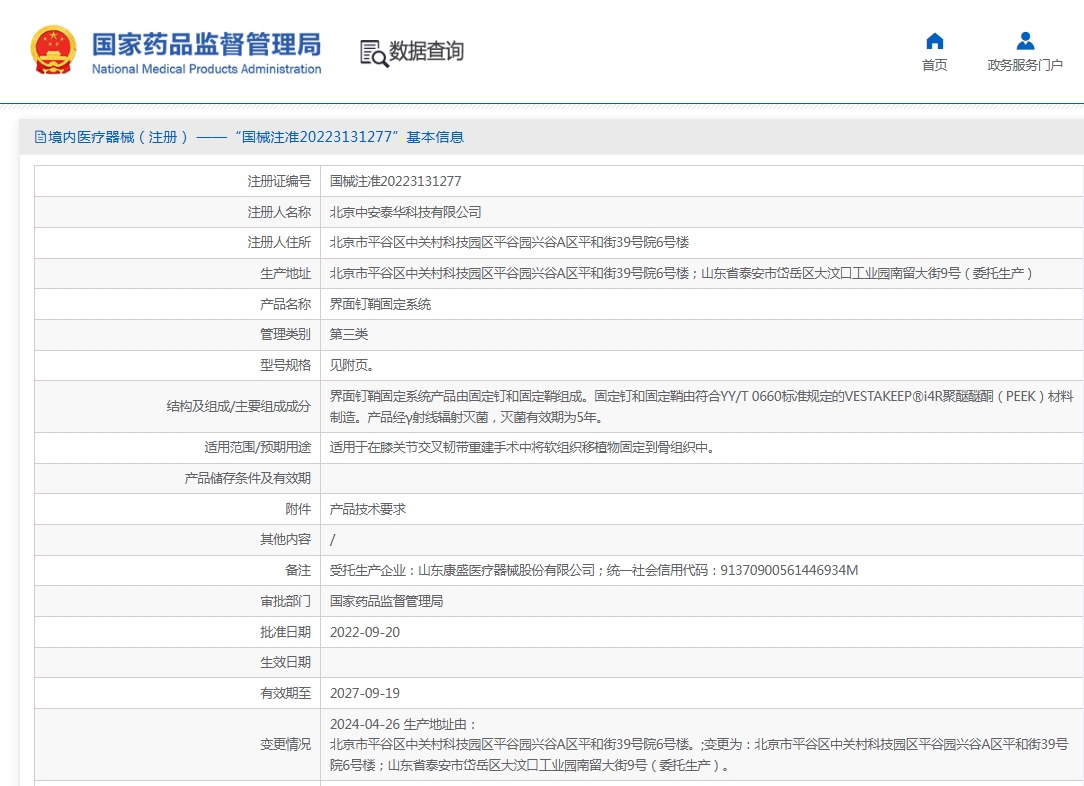Select the structure composition description text
Image resolution: width=1084 pixels, height=786 pixels.
[x=702, y=406]
